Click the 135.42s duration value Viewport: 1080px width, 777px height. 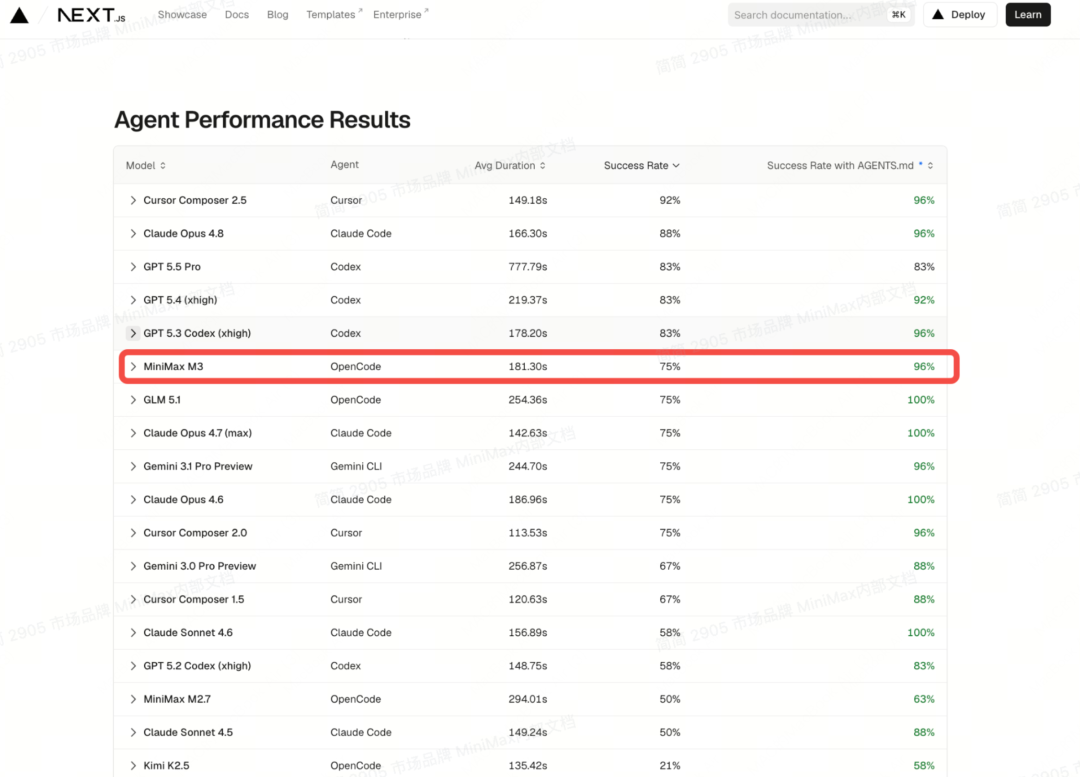(x=528, y=765)
